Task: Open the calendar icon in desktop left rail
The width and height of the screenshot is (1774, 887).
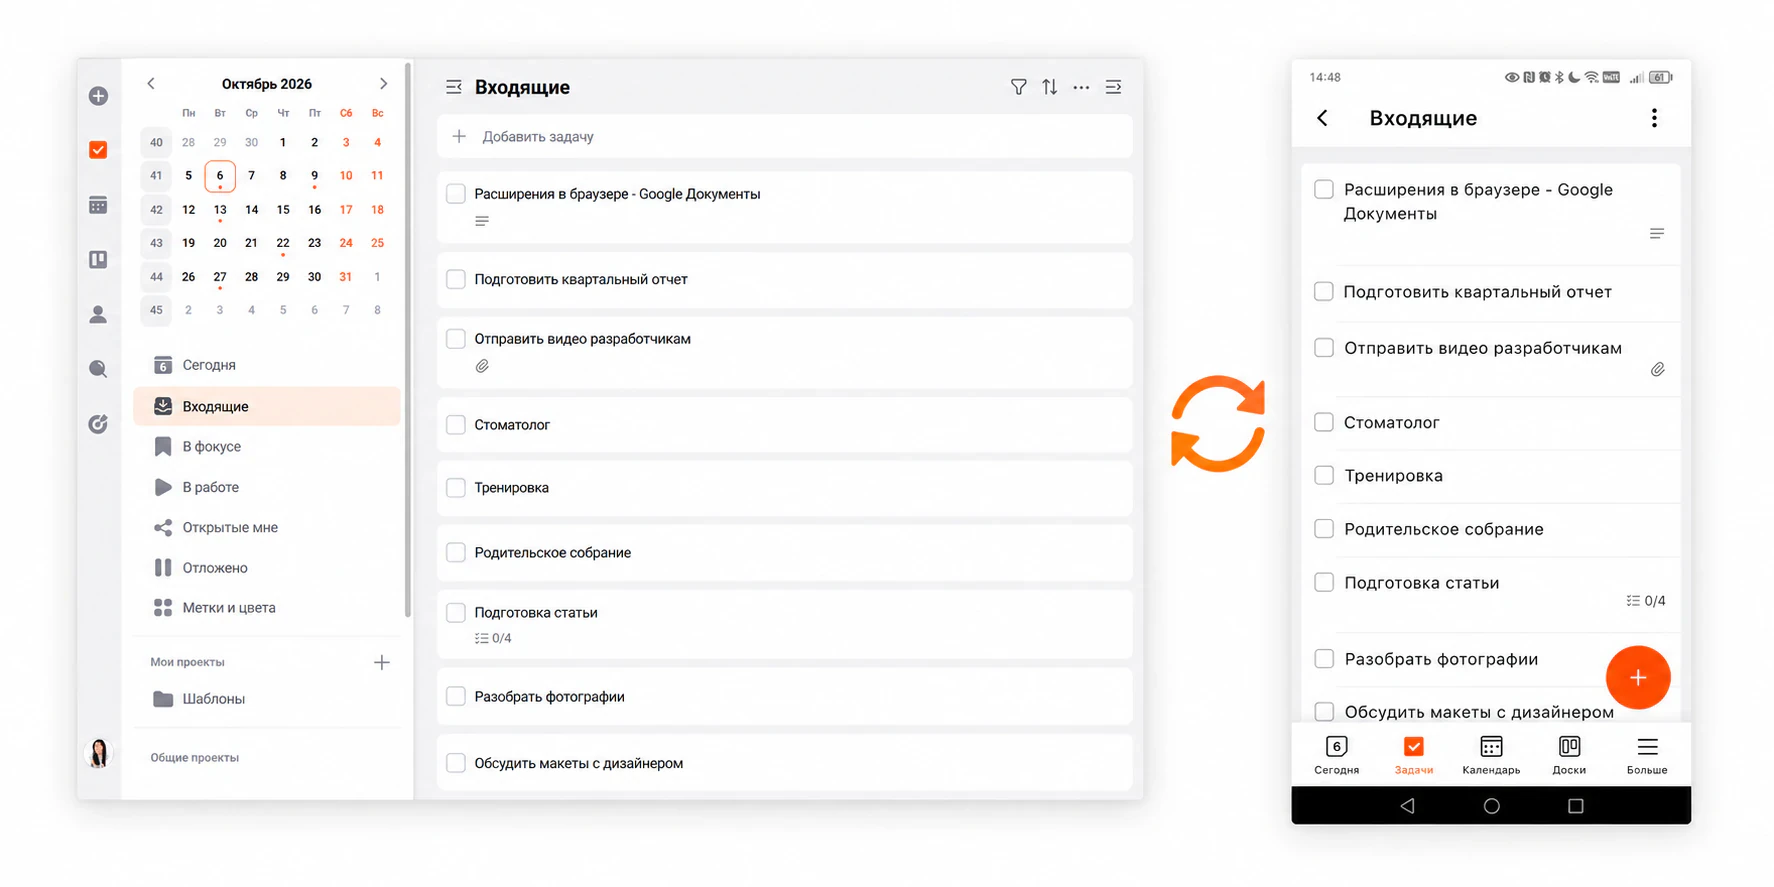Action: [98, 205]
